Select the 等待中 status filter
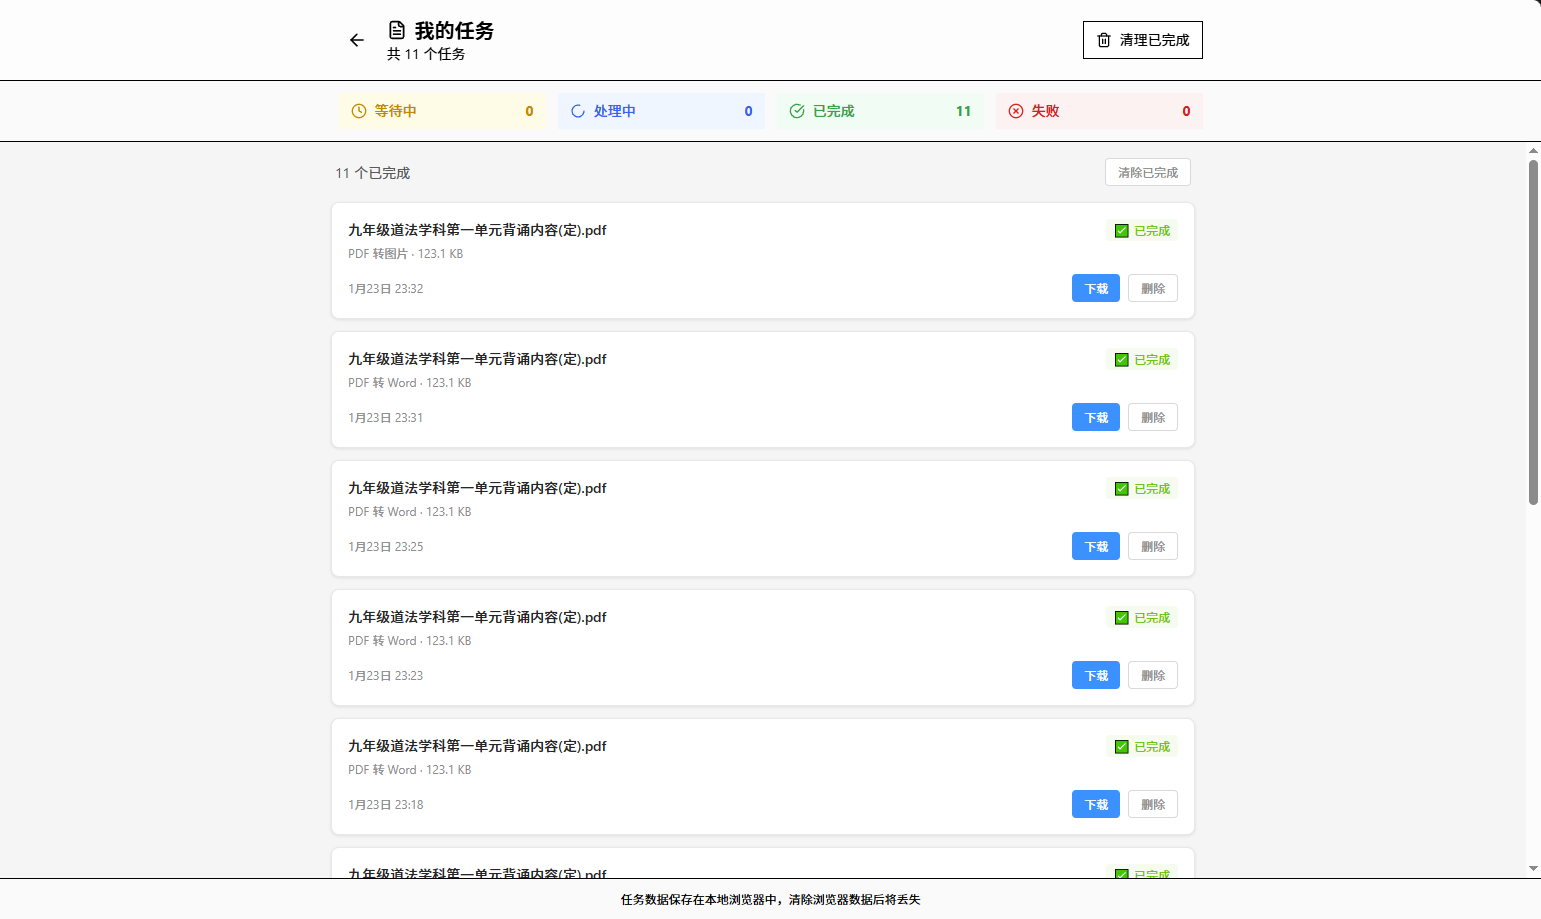1541x919 pixels. [442, 111]
